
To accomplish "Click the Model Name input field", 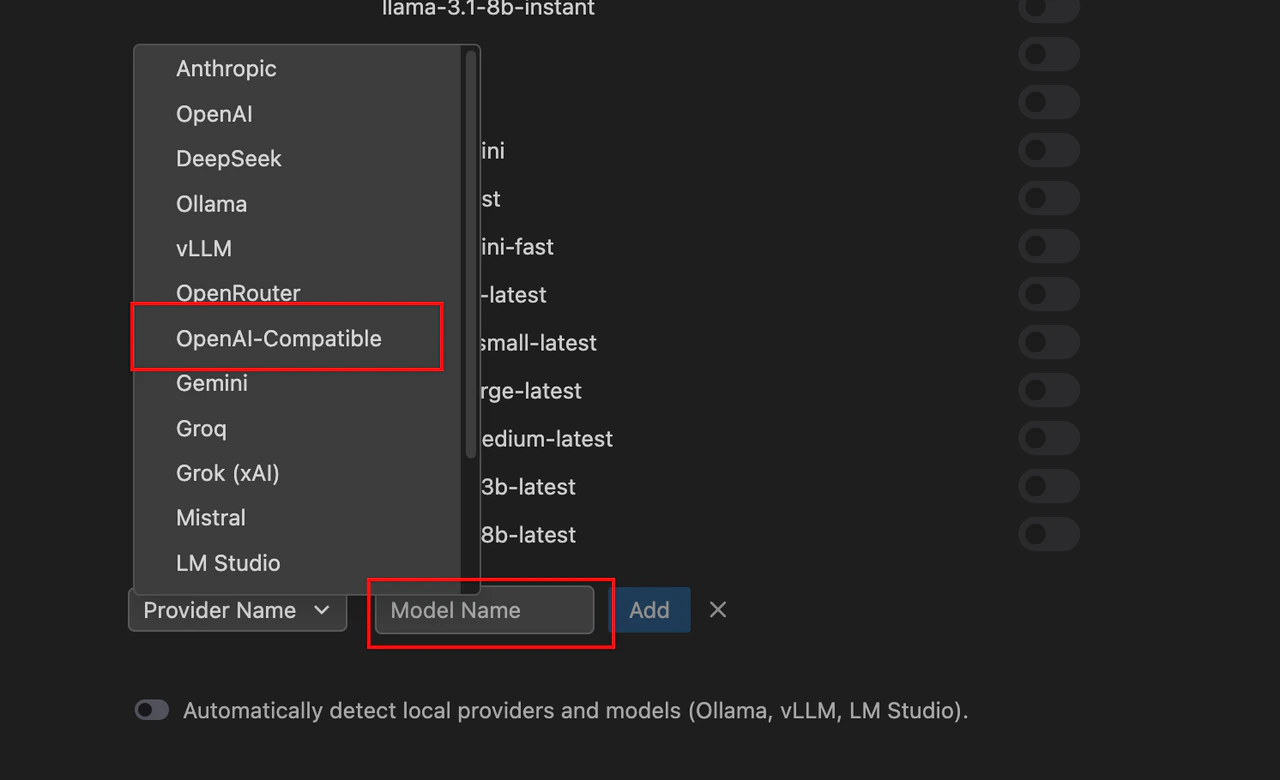I will click(484, 610).
